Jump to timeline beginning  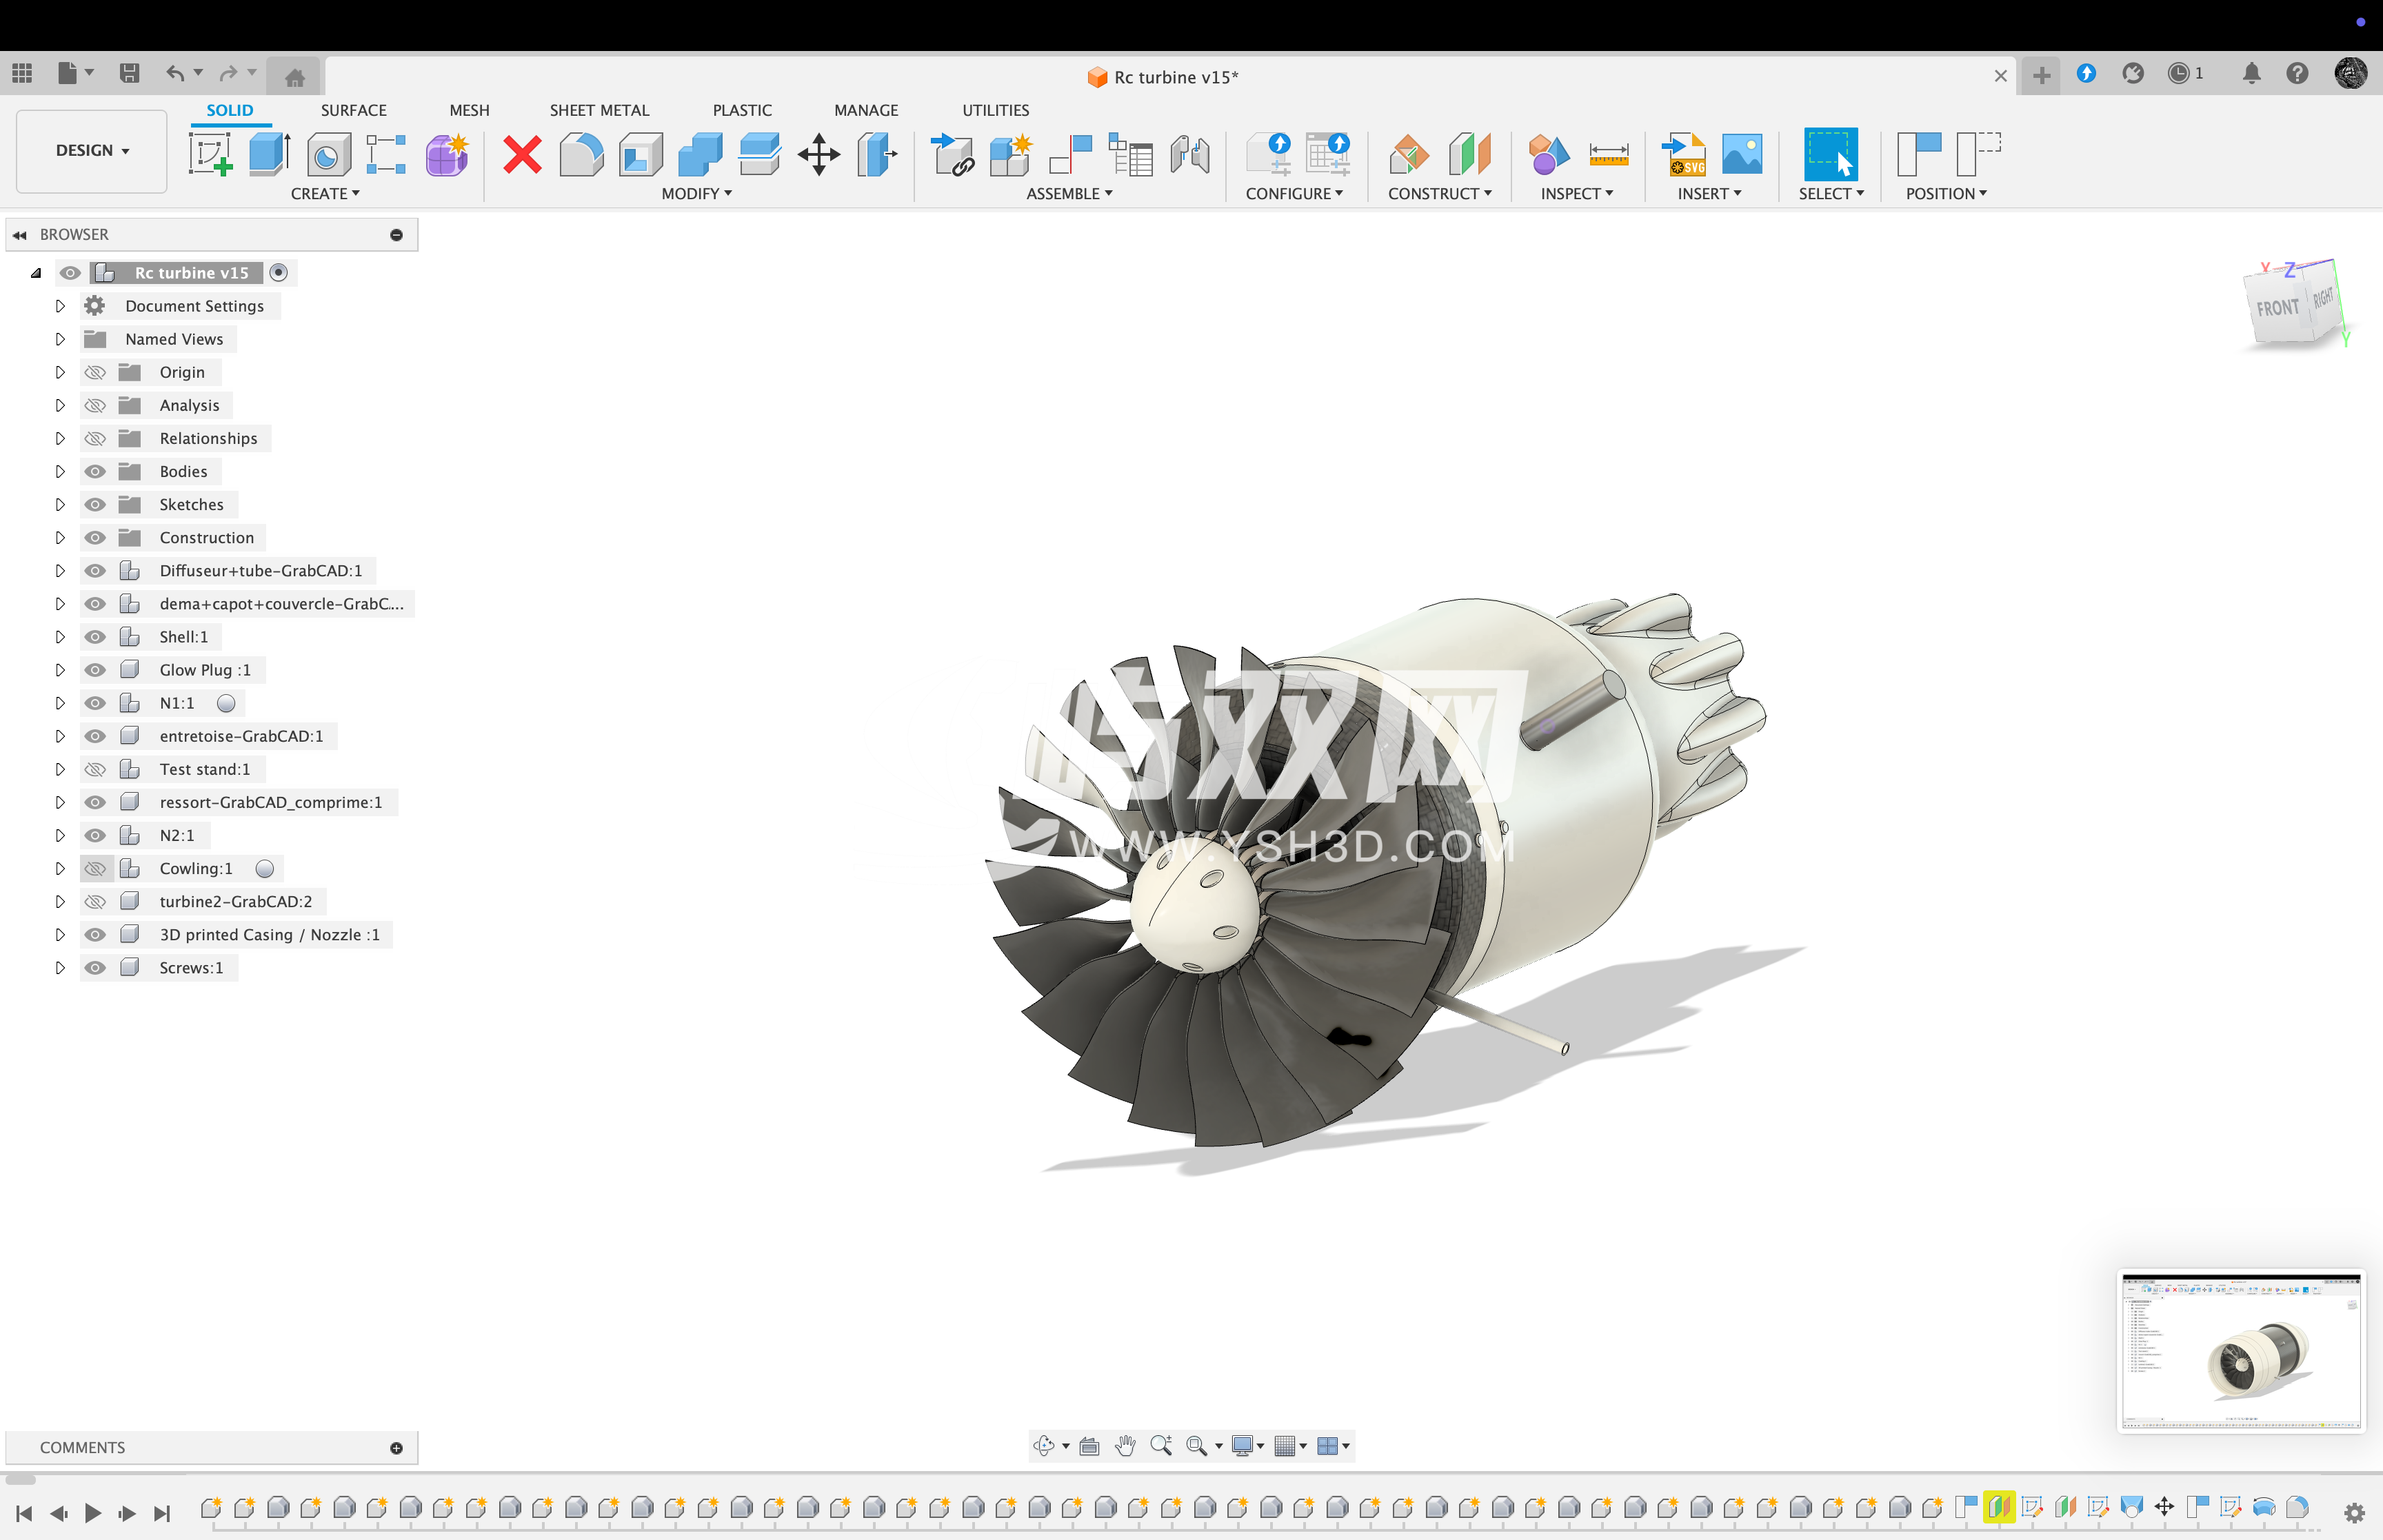[x=24, y=1513]
